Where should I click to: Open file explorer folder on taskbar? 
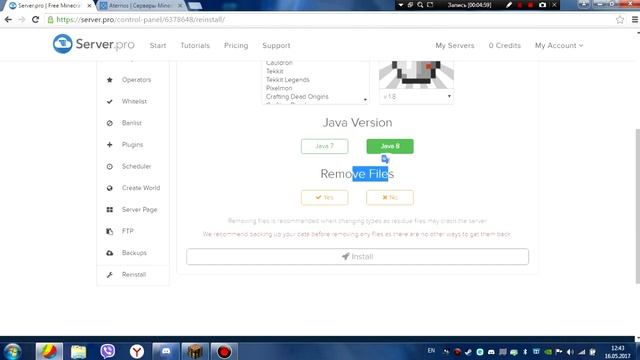click(x=78, y=351)
